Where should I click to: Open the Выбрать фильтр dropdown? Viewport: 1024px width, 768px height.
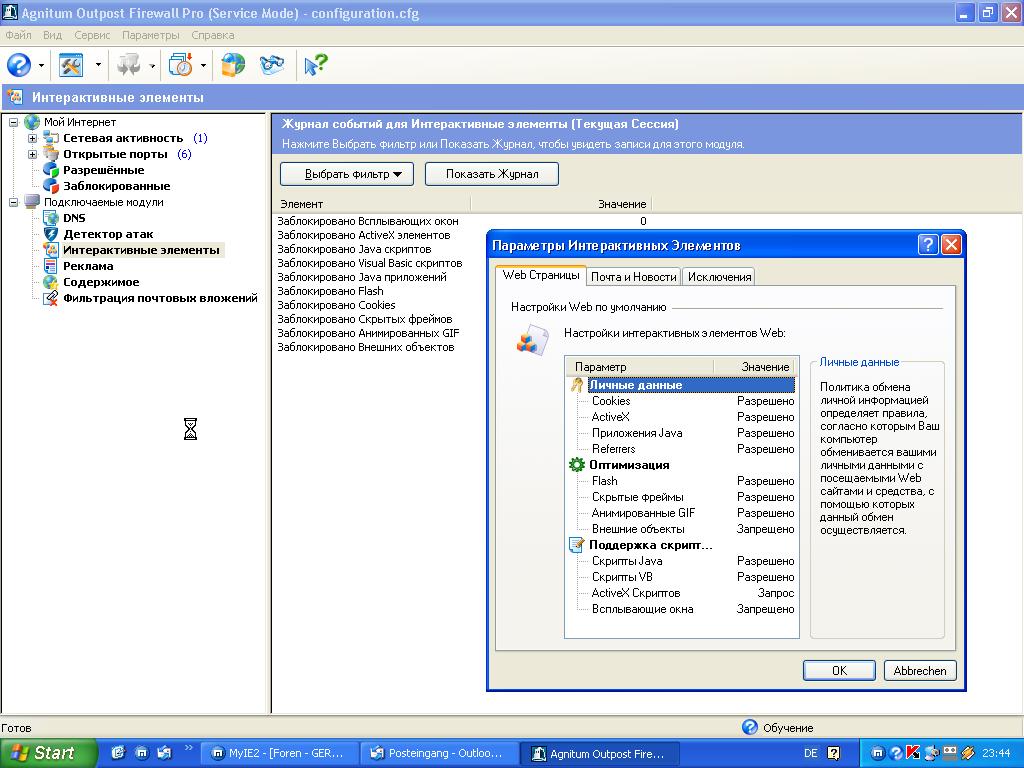(x=347, y=174)
